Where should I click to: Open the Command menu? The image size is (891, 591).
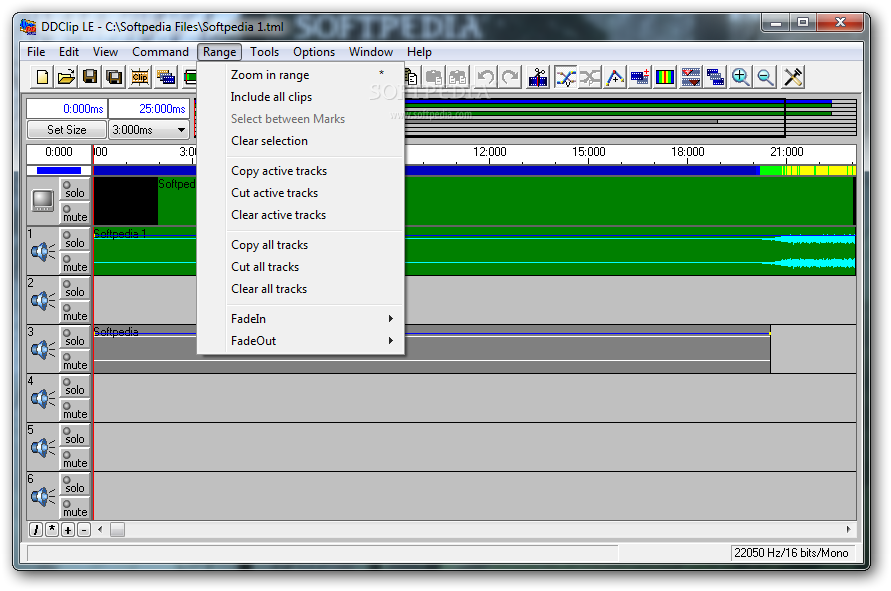pos(160,52)
